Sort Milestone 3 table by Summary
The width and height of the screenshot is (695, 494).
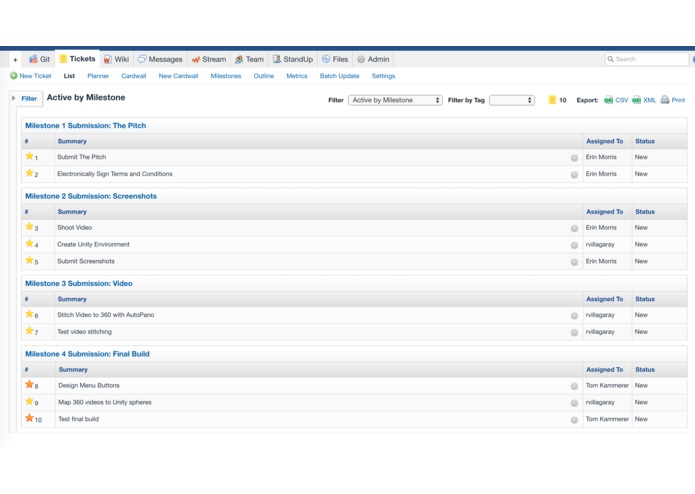72,299
